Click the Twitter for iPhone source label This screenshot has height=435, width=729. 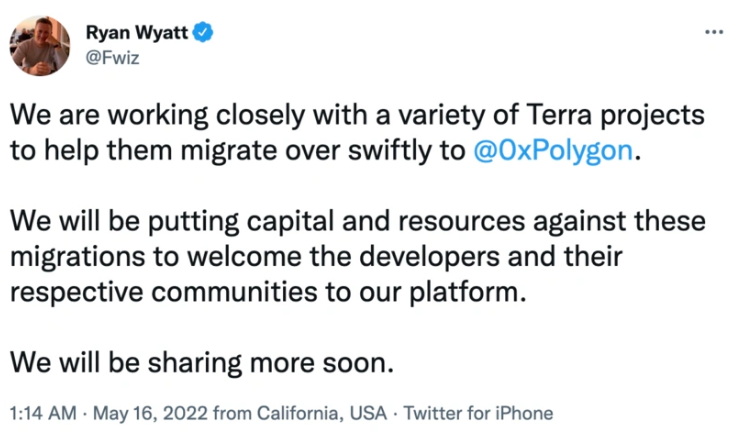(x=478, y=413)
